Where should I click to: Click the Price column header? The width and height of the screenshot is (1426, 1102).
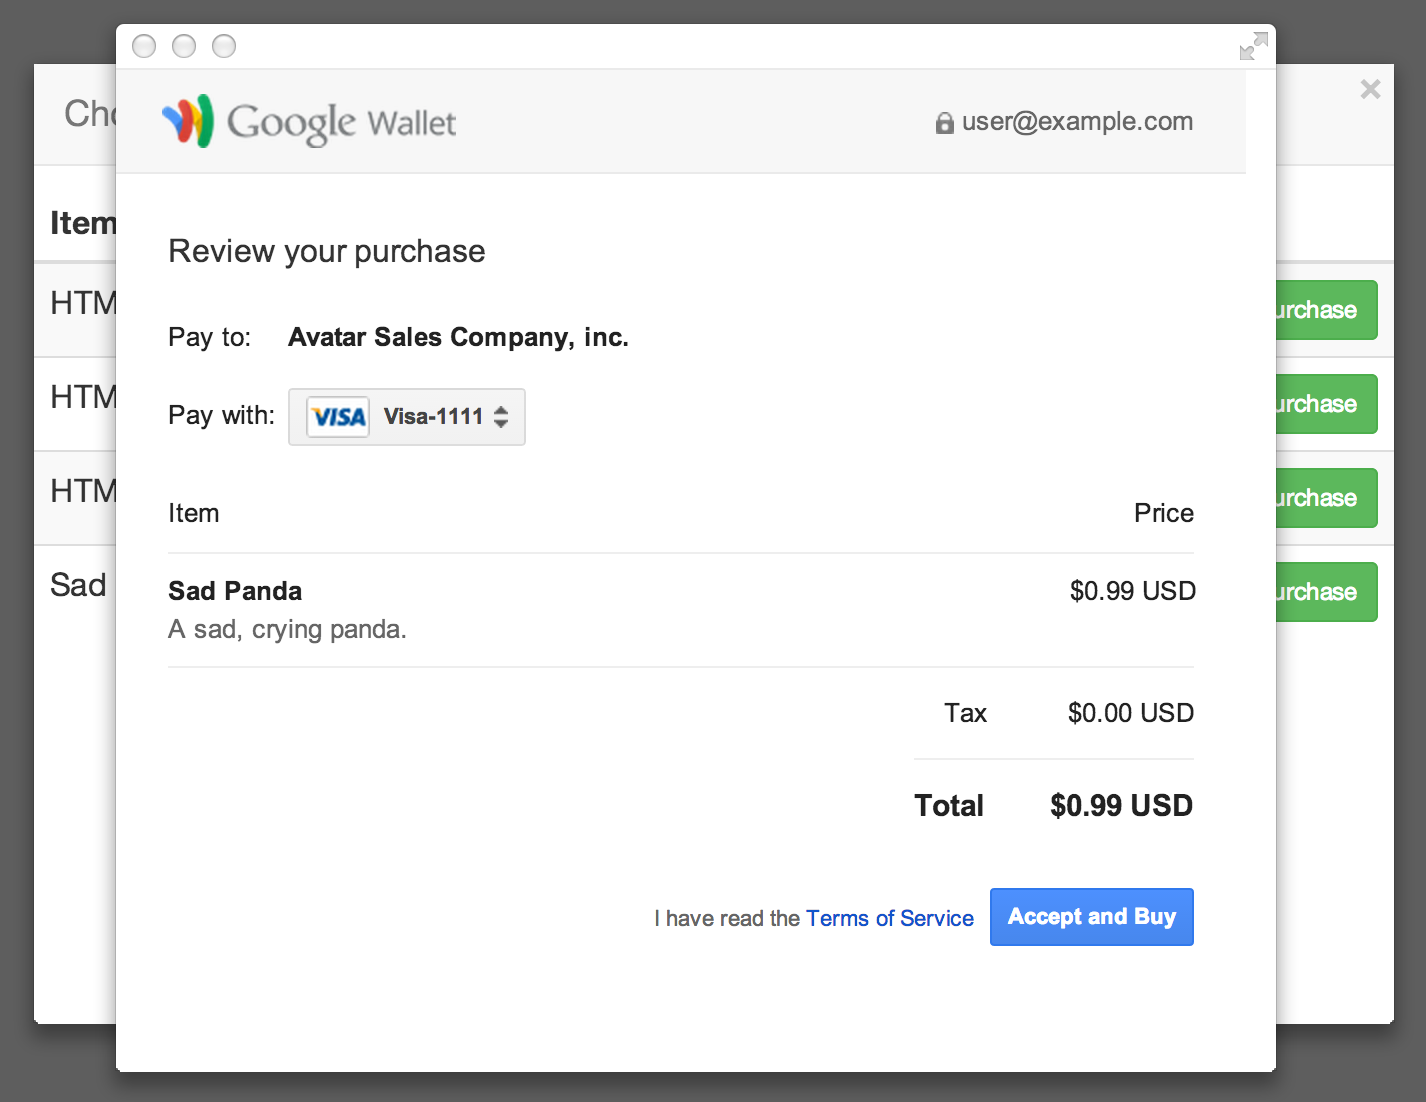1163,513
